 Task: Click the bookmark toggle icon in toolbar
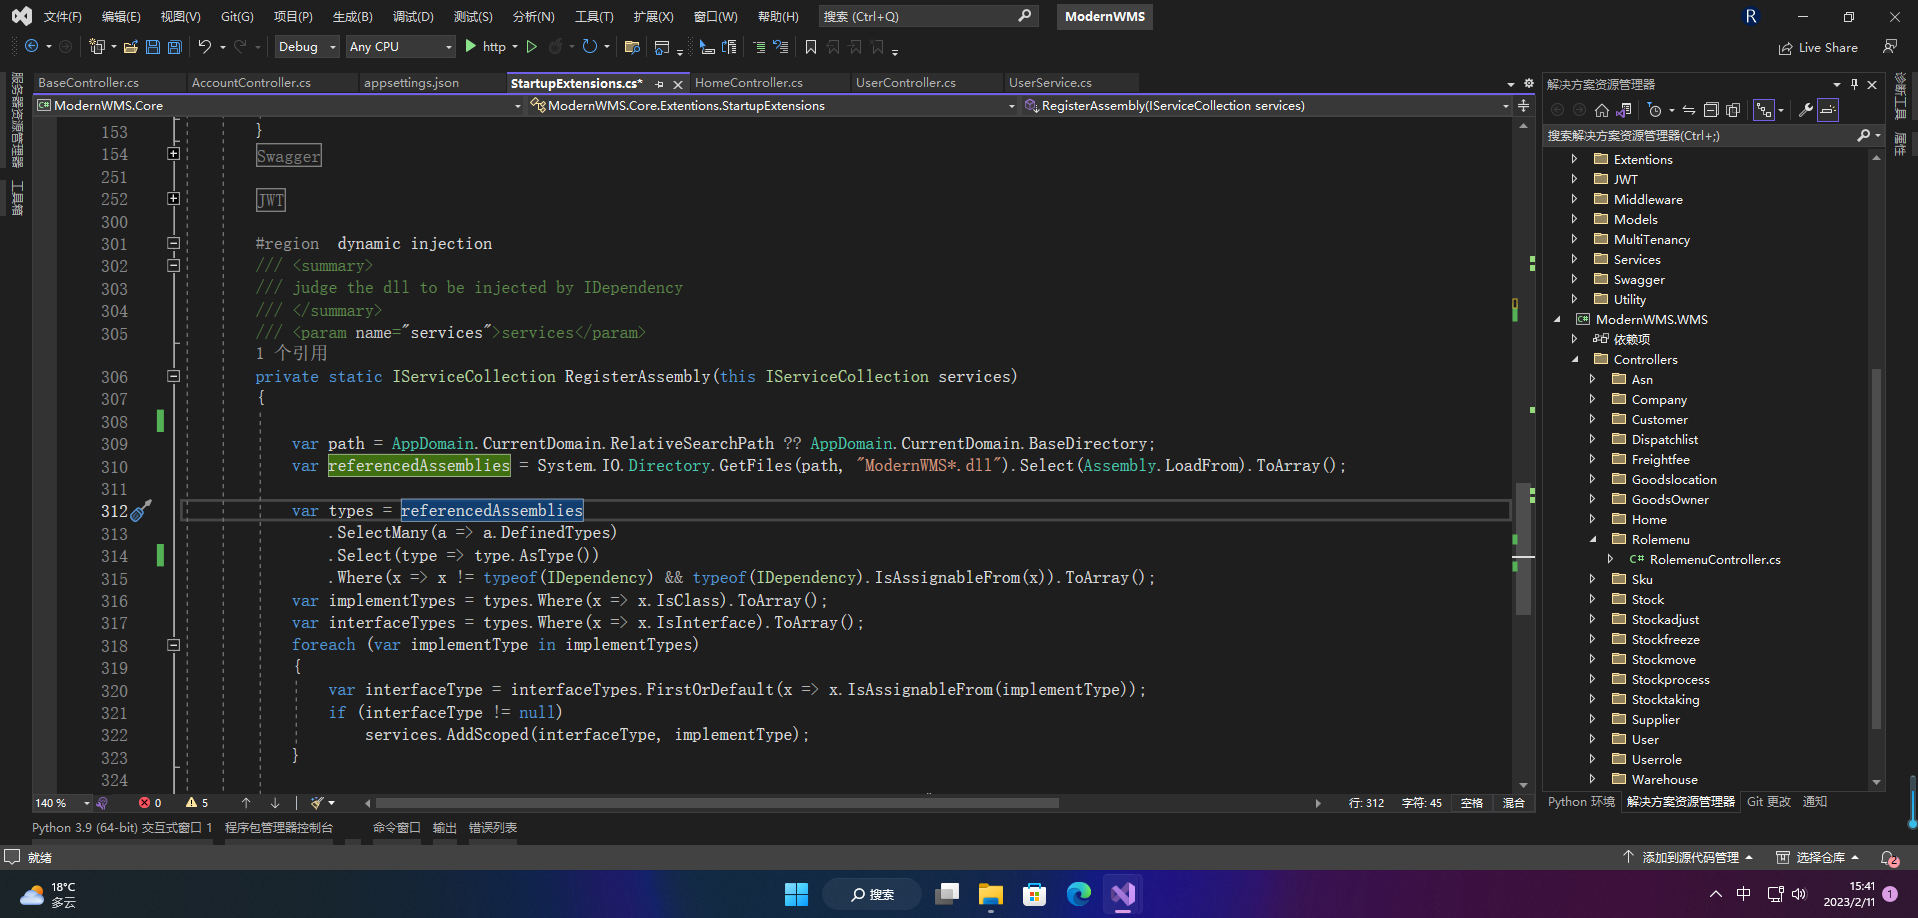(x=811, y=47)
